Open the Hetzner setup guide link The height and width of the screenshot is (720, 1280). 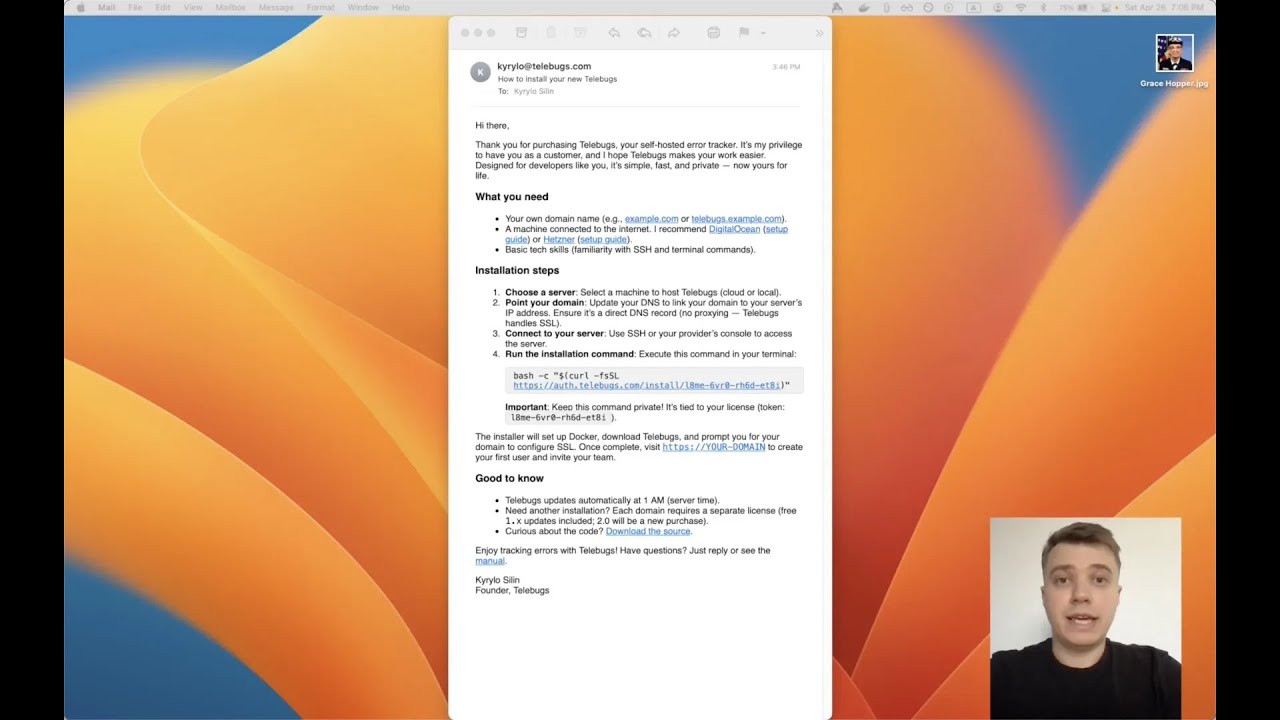pyautogui.click(x=603, y=240)
